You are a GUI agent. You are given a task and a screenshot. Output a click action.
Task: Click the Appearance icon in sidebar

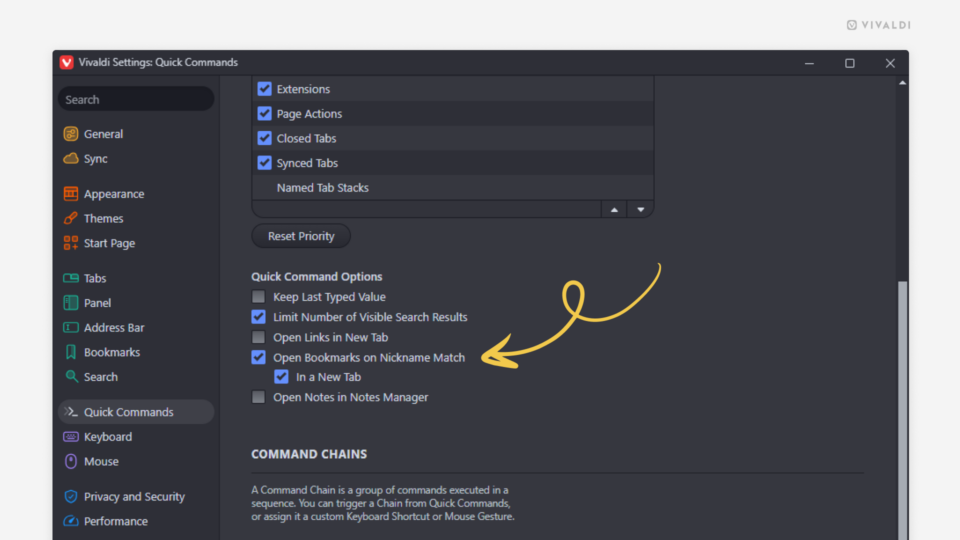(x=71, y=193)
